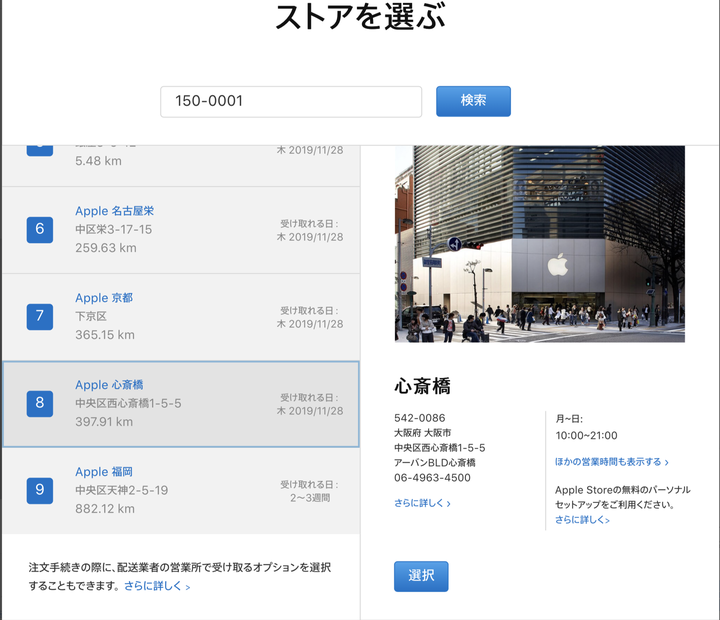Click the number 9 store badge
720x620 pixels.
coord(39,490)
